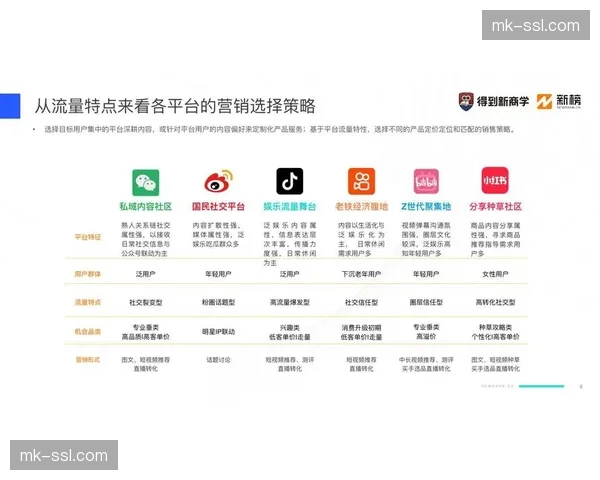Select the red Weibo eye logo
This screenshot has height=480, width=600.
(x=218, y=181)
